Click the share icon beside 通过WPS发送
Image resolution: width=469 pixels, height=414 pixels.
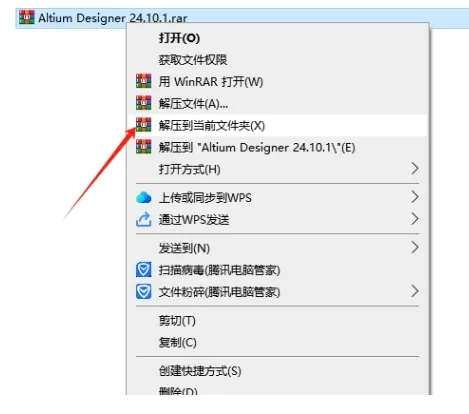point(144,219)
